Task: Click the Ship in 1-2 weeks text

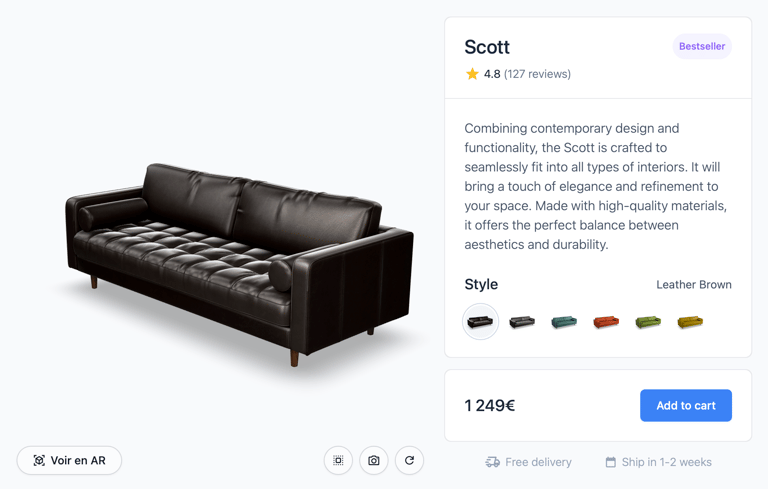Action: coord(666,462)
